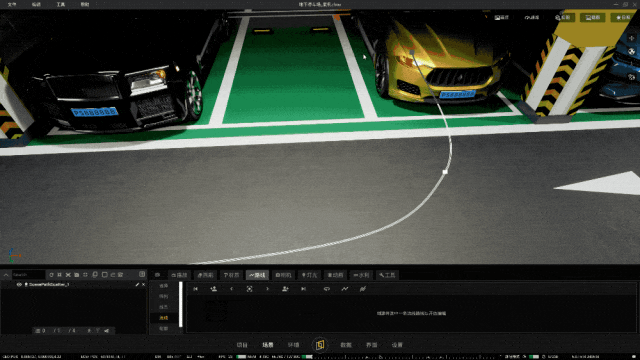Open the 环境 section in the bottom navigation

pos(293,345)
